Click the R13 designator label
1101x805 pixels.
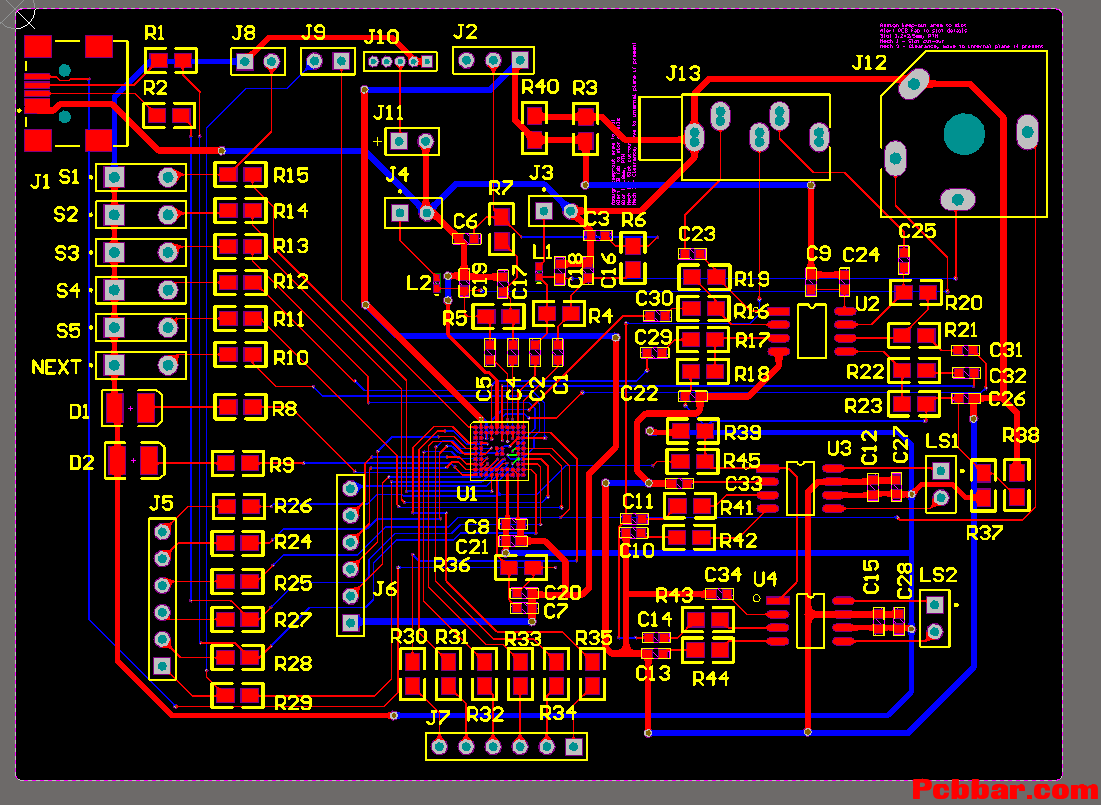tap(291, 246)
